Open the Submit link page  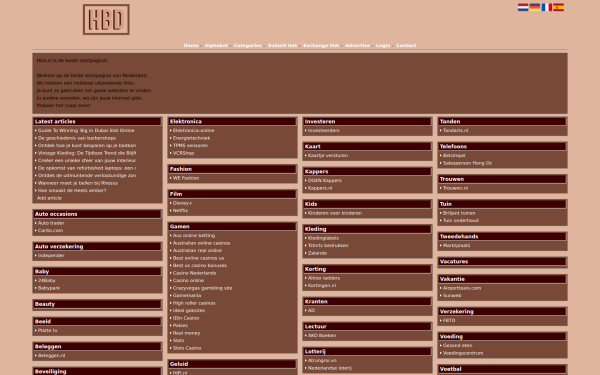[x=282, y=46]
